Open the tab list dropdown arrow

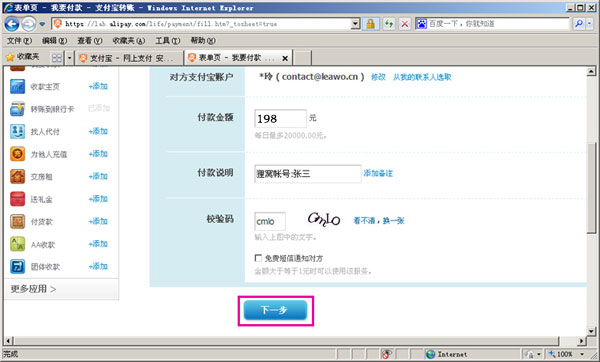69,58
